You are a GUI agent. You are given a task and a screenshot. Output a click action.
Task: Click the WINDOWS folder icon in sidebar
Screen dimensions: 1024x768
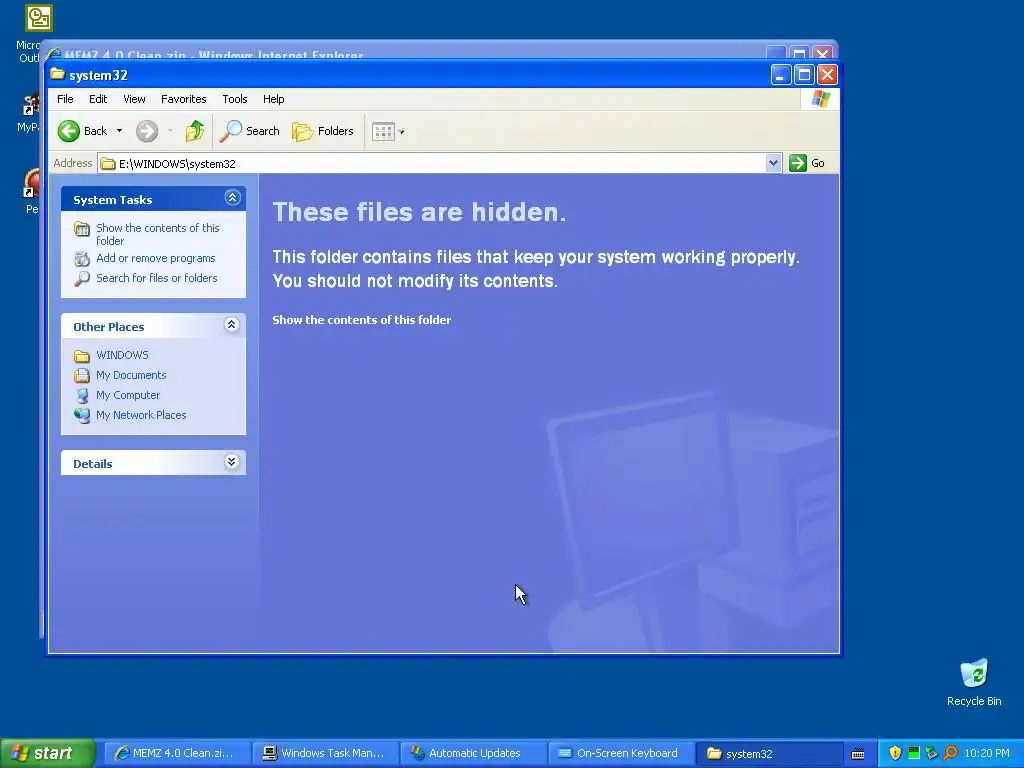pyautogui.click(x=82, y=356)
